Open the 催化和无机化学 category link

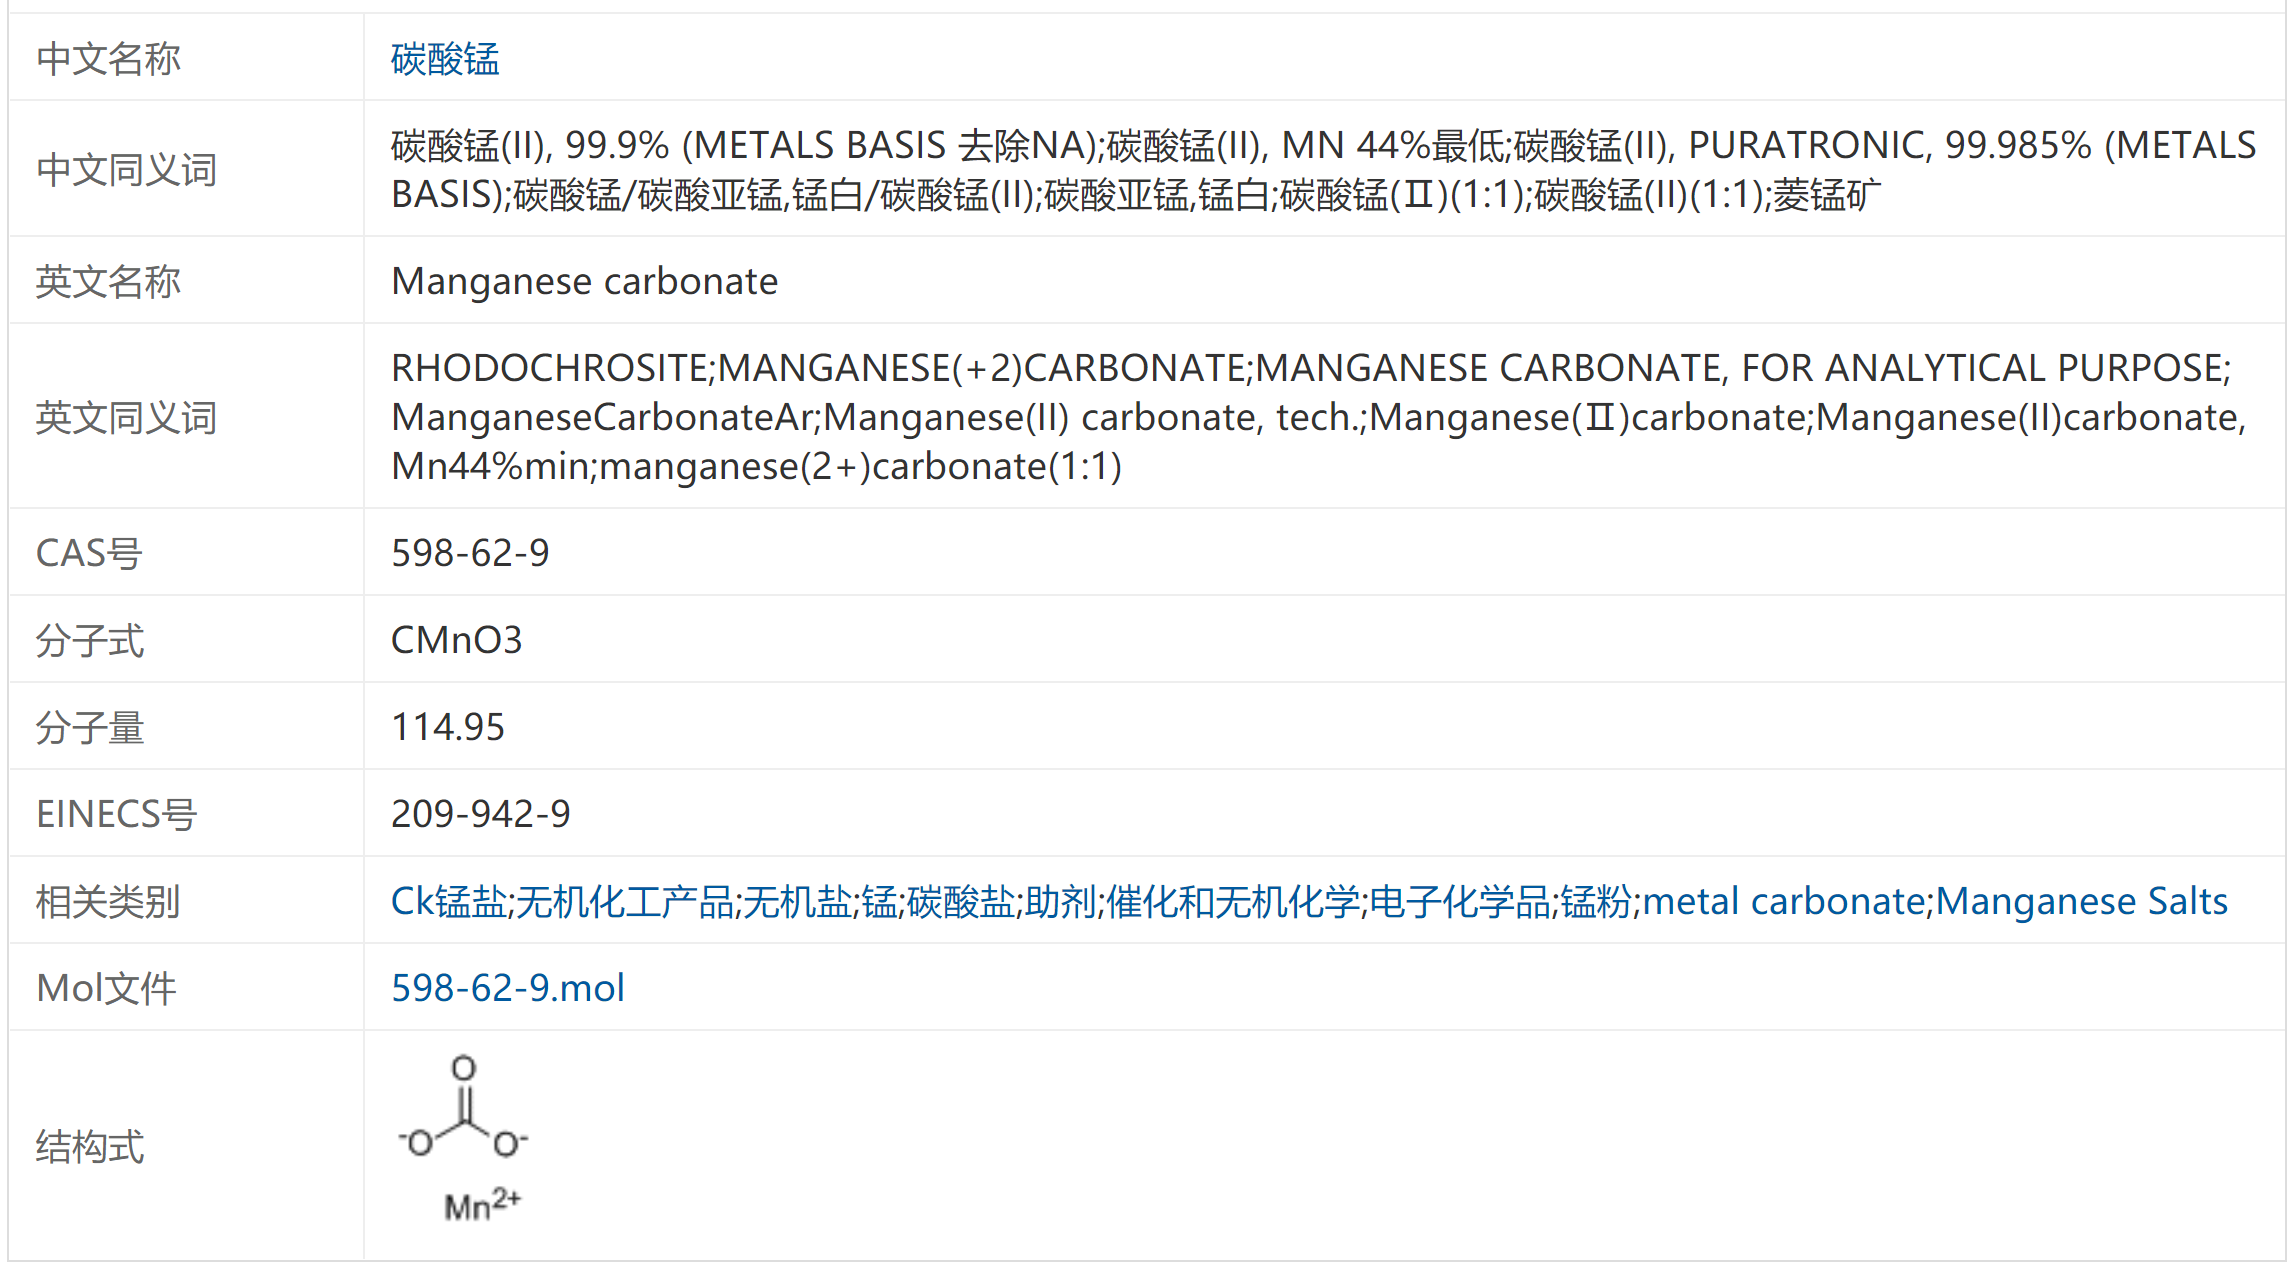point(1233,902)
